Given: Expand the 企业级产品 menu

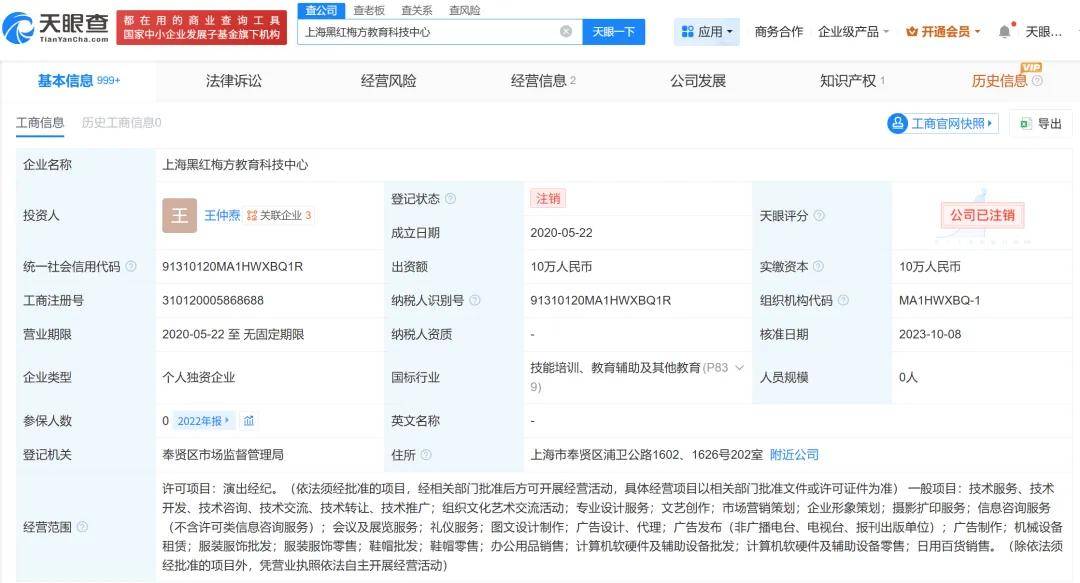Looking at the screenshot, I should tap(853, 32).
